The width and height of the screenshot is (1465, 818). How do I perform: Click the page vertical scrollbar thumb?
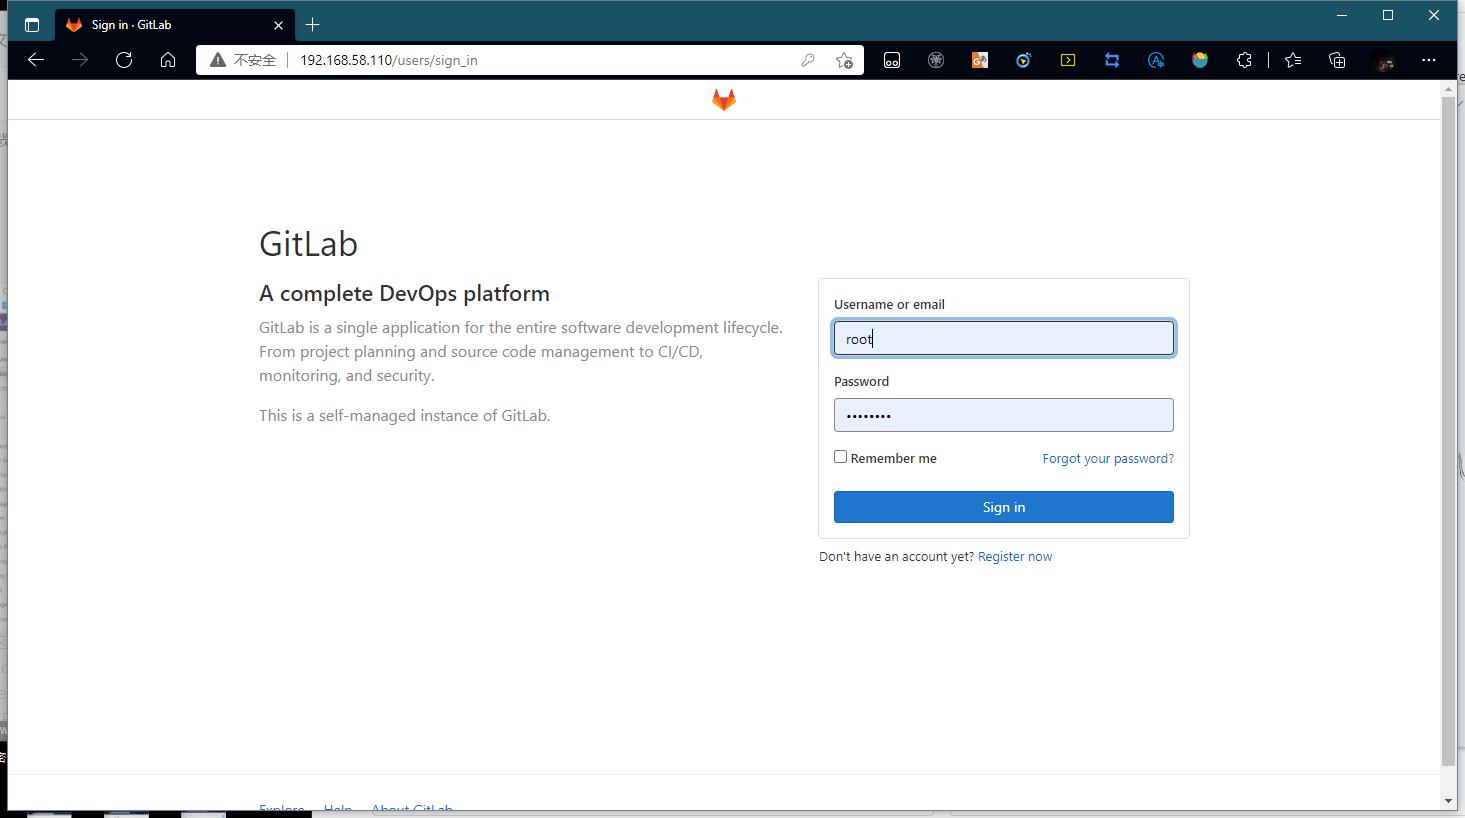pos(1448,431)
